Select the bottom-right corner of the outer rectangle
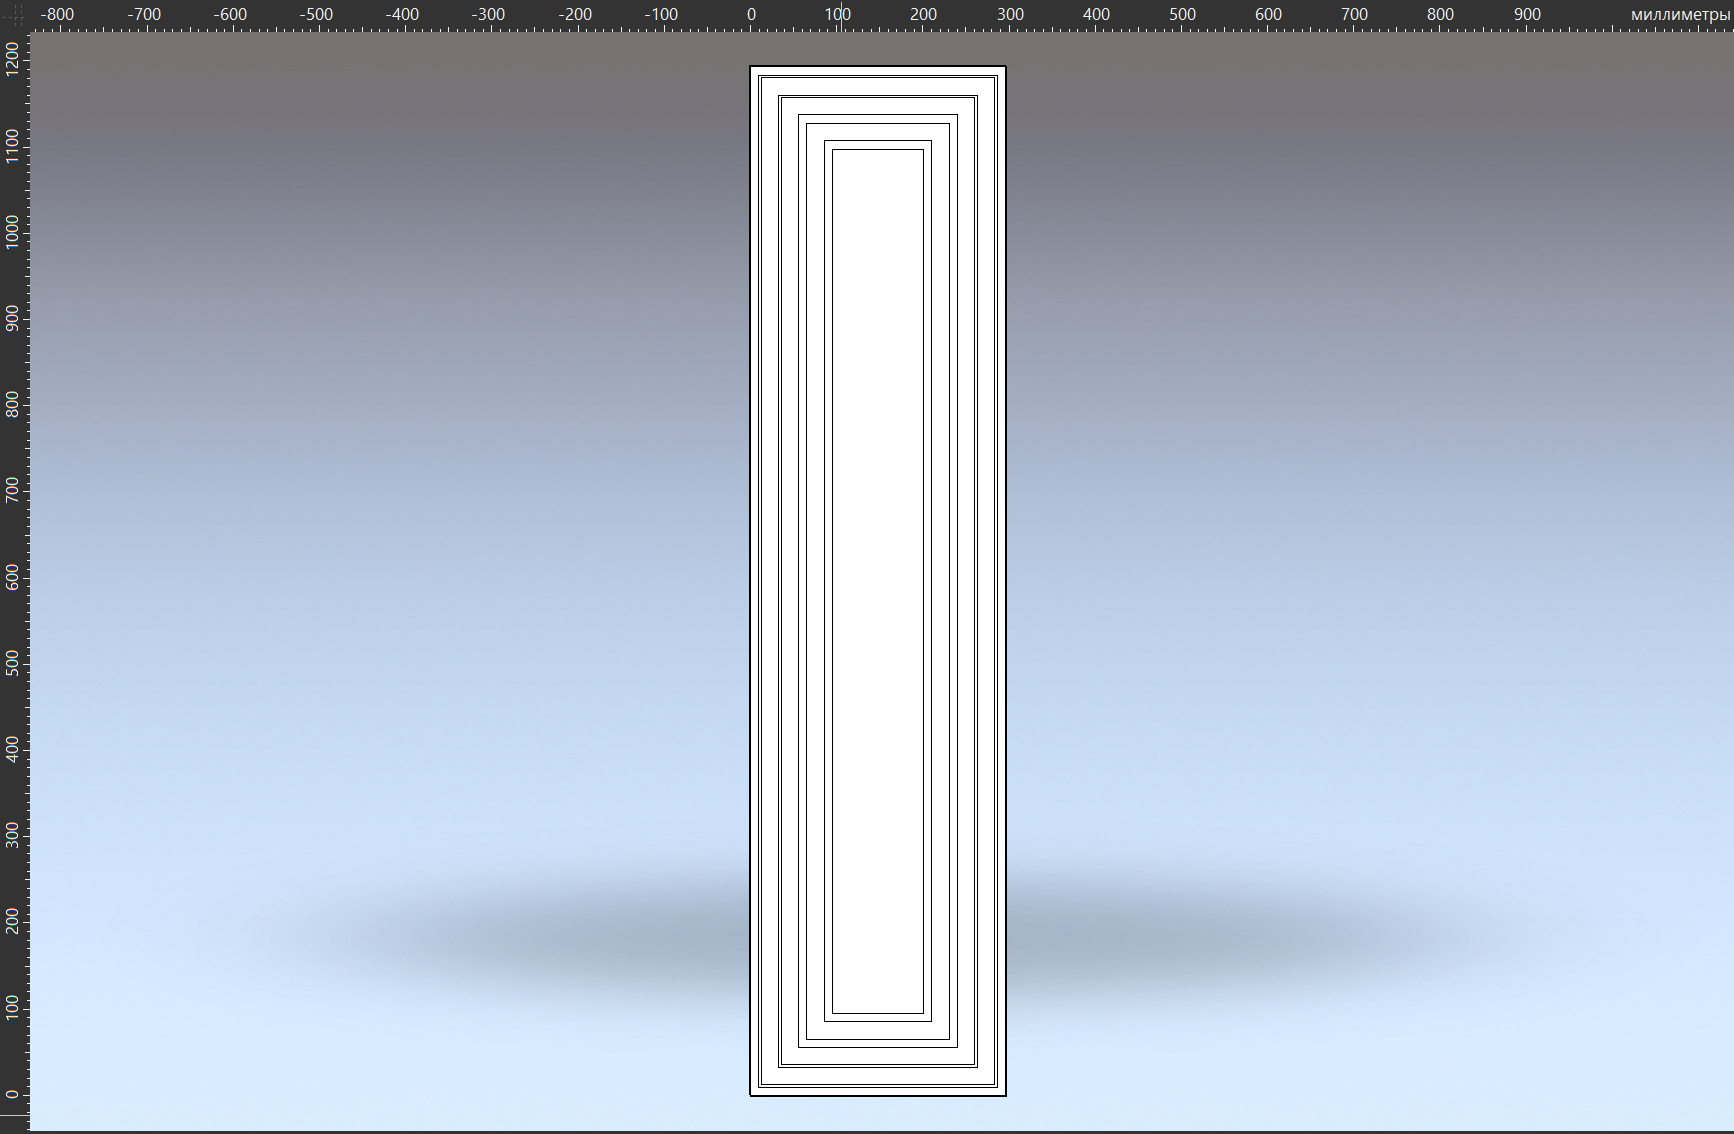Viewport: 1734px width, 1134px height. (x=1005, y=1095)
